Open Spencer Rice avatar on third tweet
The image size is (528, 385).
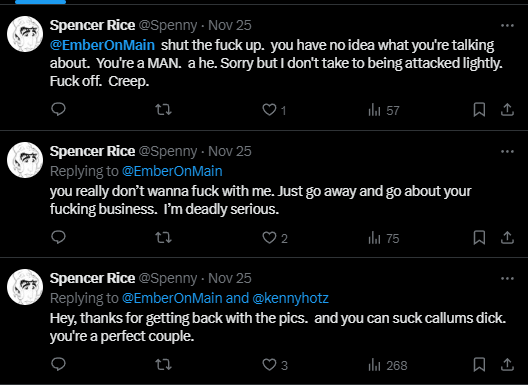coord(25,287)
